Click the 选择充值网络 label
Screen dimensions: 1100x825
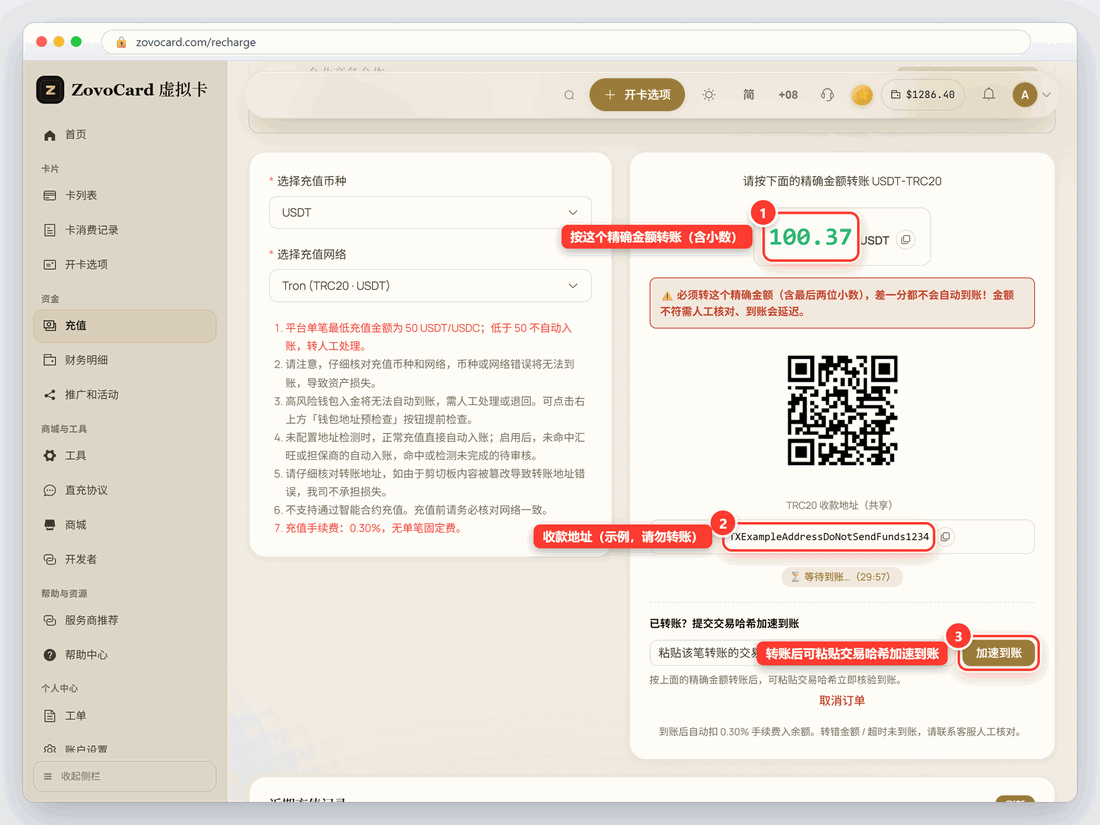[x=311, y=254]
